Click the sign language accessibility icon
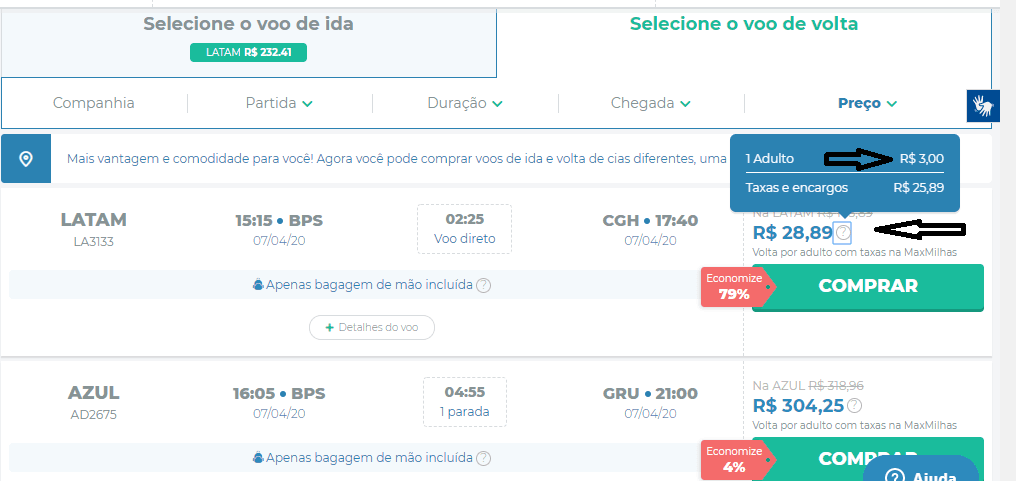Image resolution: width=1016 pixels, height=481 pixels. 978,106
